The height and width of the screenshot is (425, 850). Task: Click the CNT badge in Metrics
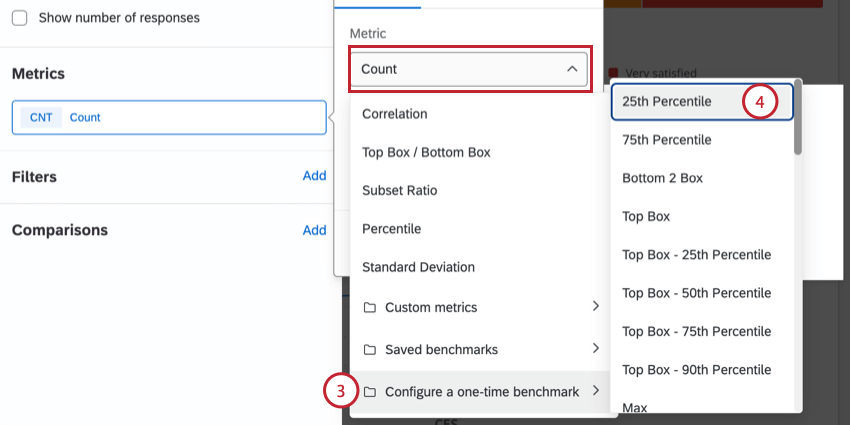click(41, 117)
